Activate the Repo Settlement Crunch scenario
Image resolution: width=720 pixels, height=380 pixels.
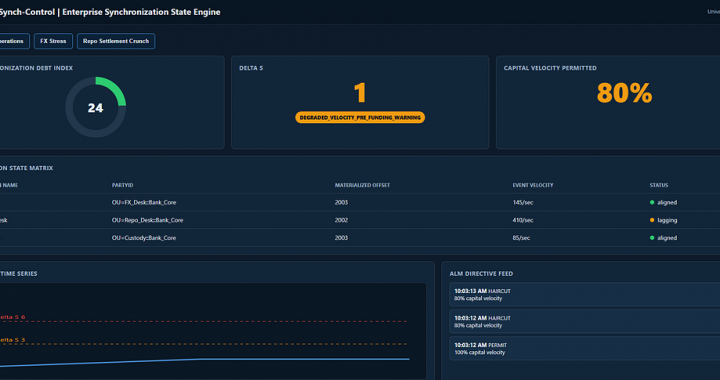[116, 41]
